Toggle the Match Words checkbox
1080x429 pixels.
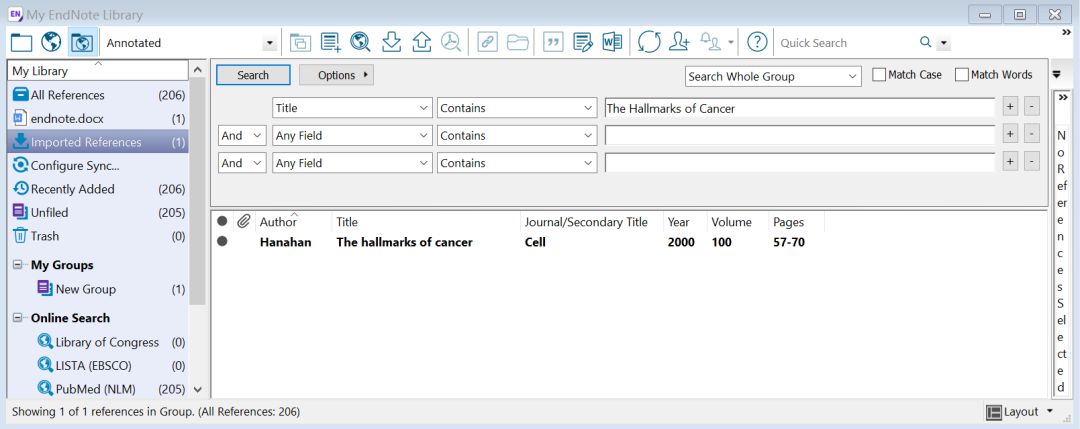(x=962, y=75)
